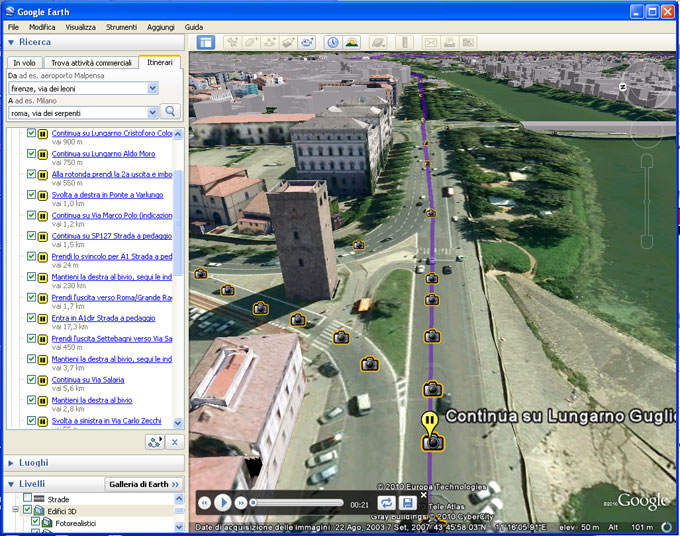
Task: Uncheck Entra in A1dir Strada a pedaggio
Action: (x=31, y=317)
